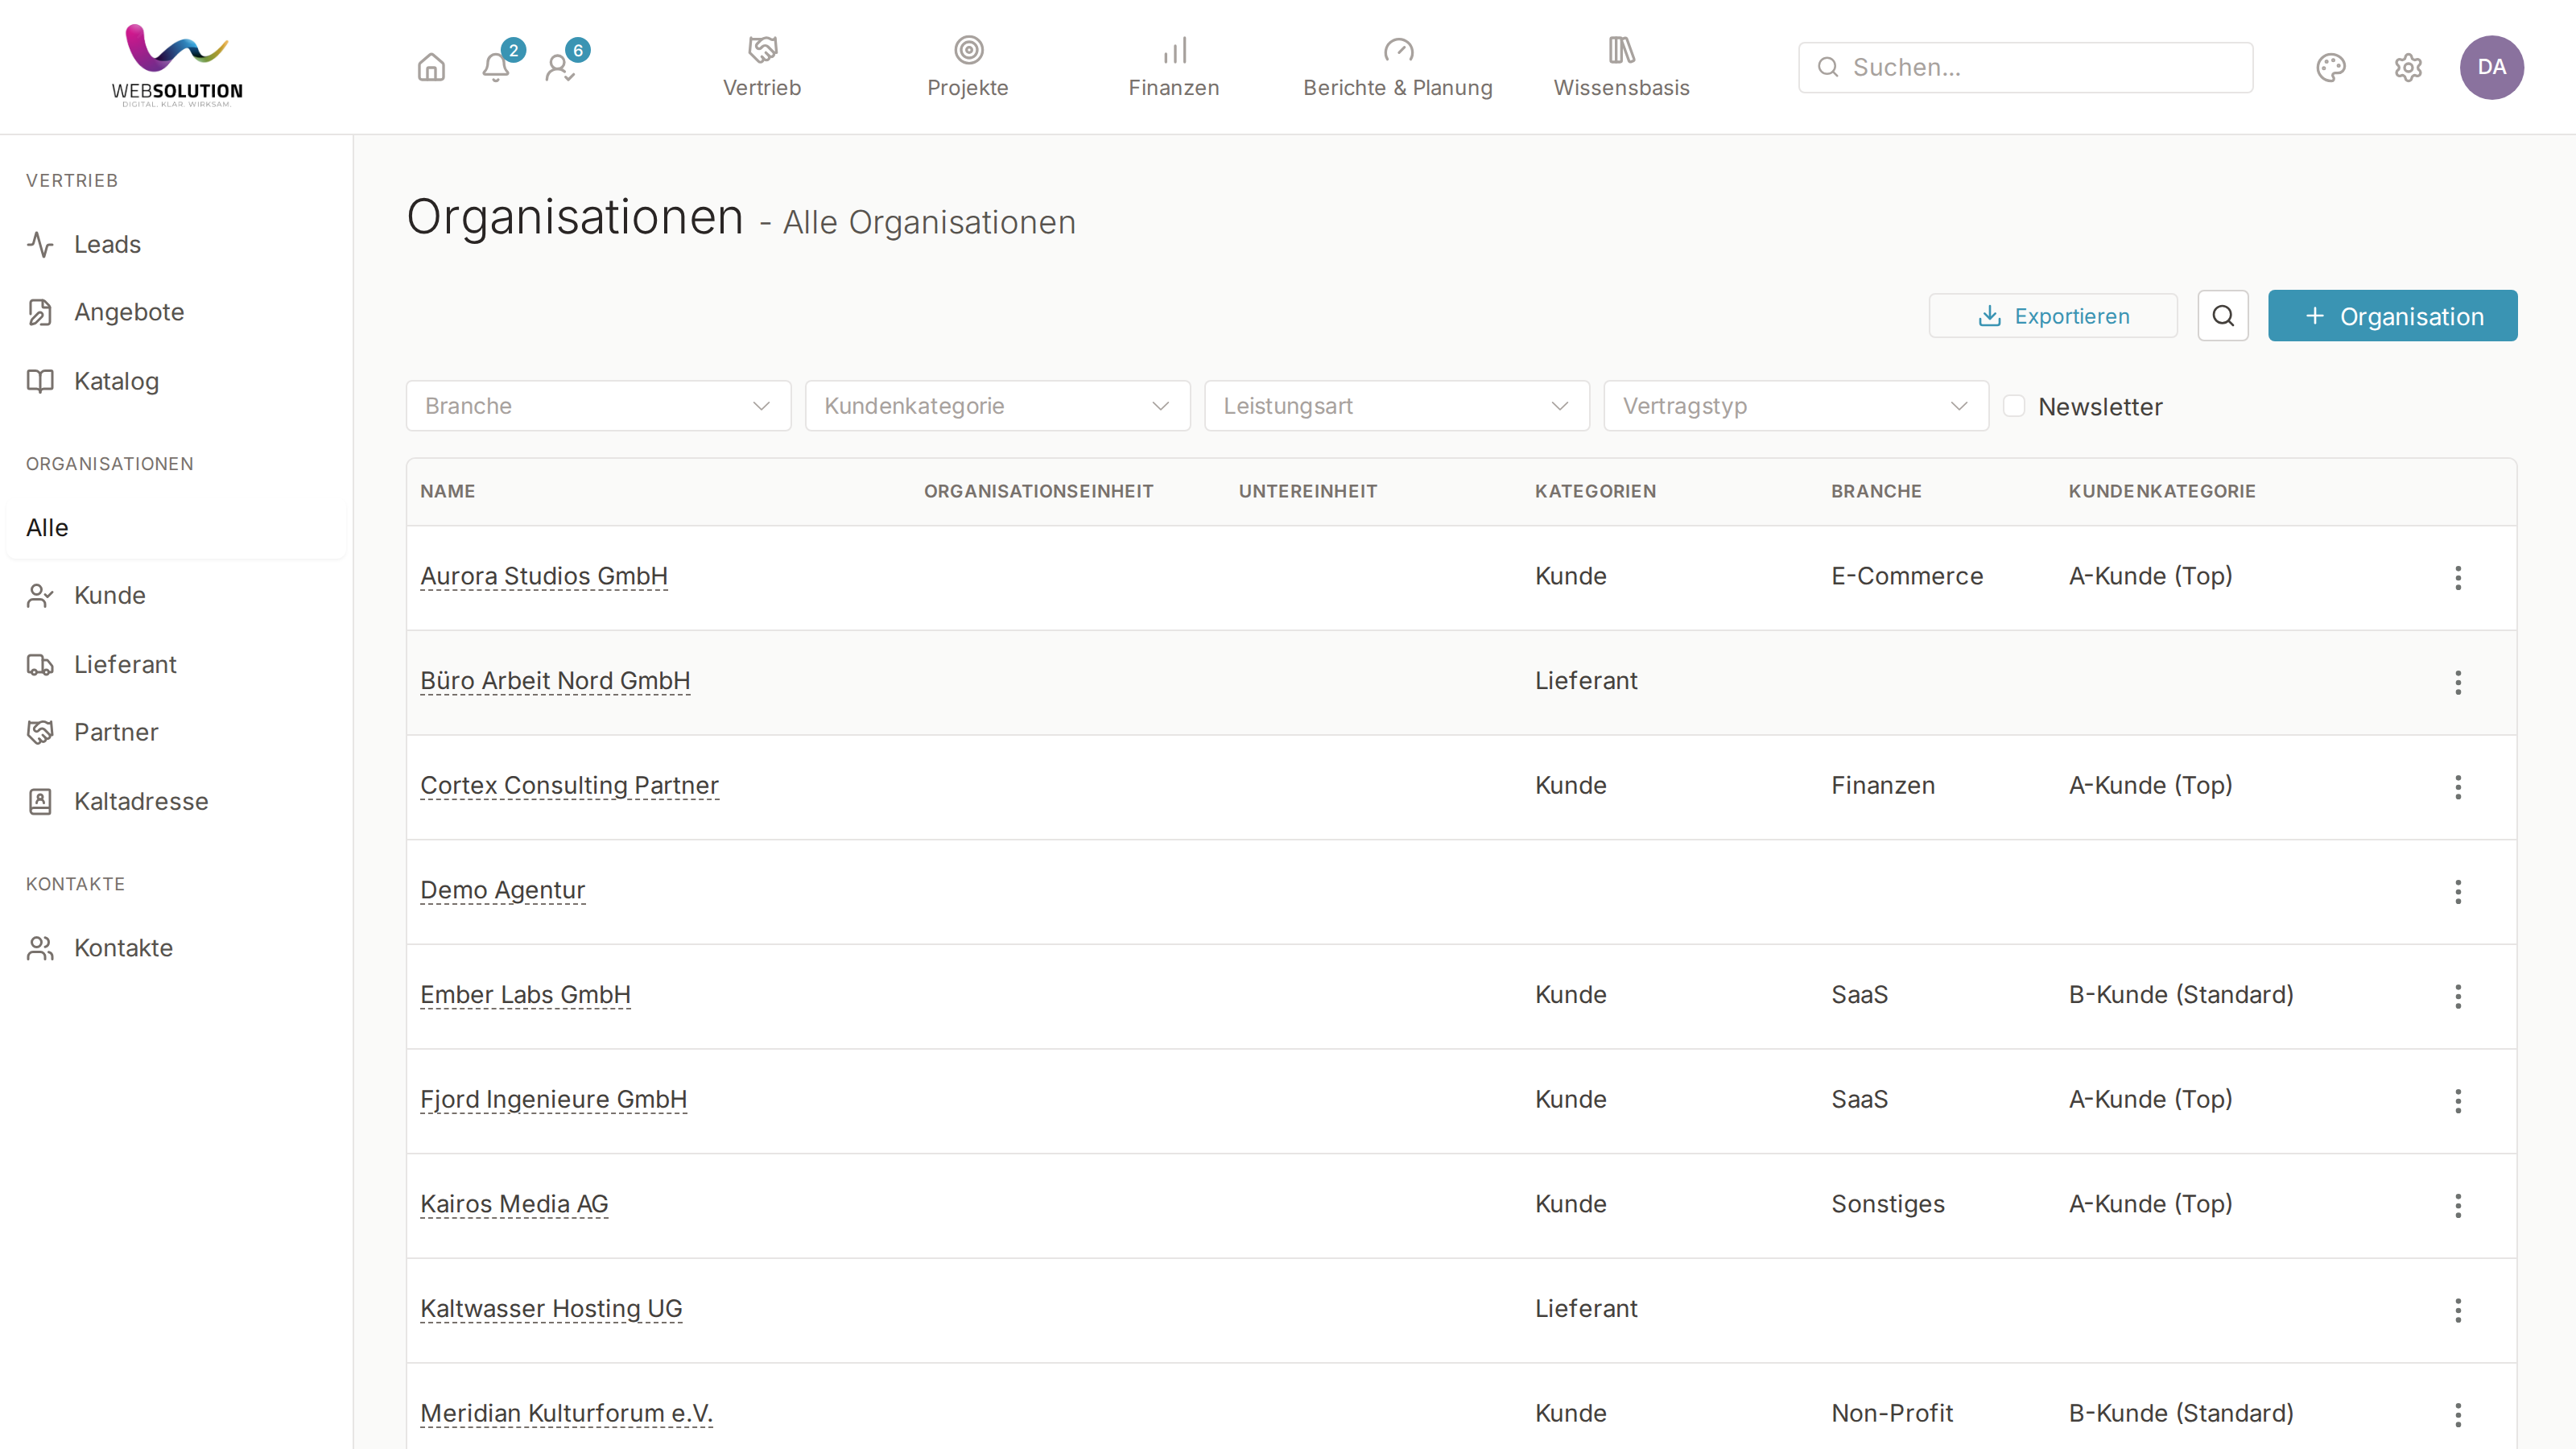The image size is (2576, 1449).
Task: Click the table search magnifier button
Action: 2223,316
